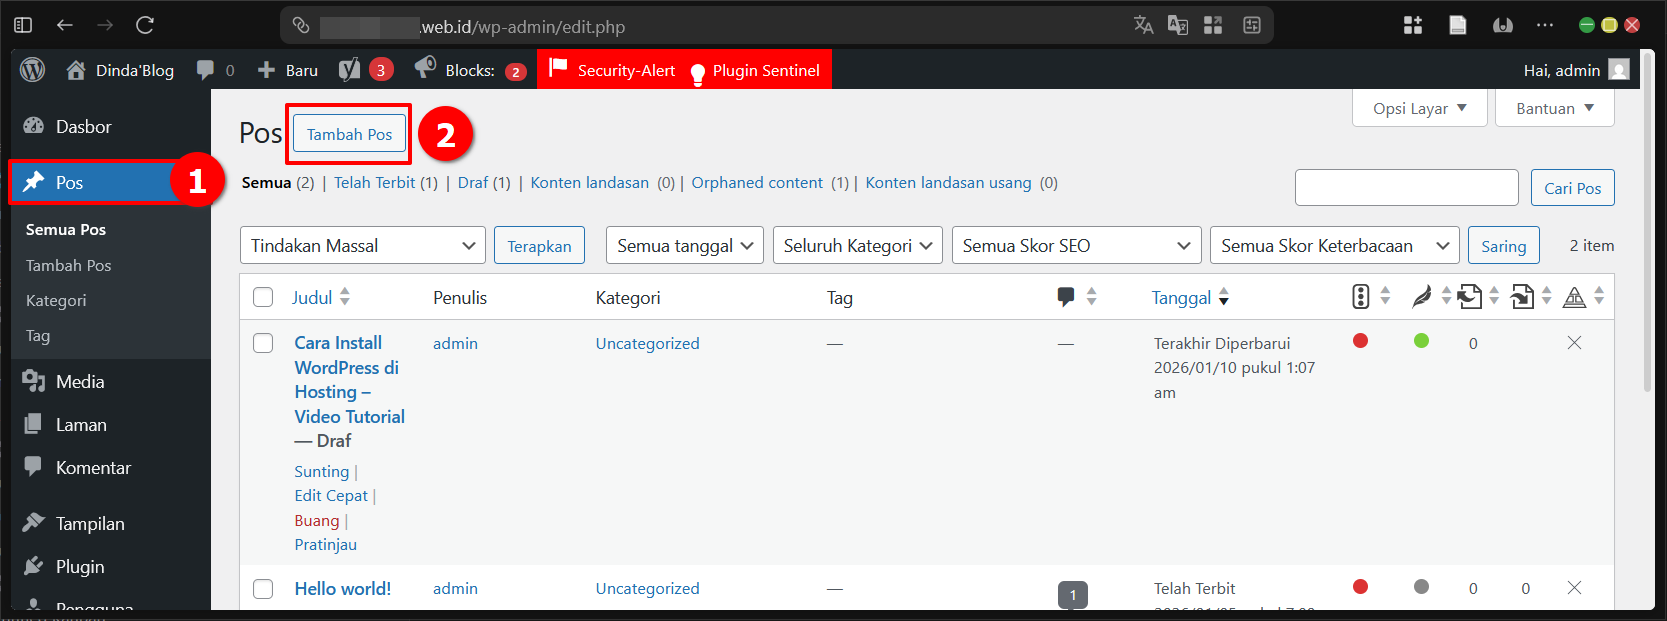
Task: Open Semua Skor SEO dropdown
Action: [1076, 245]
